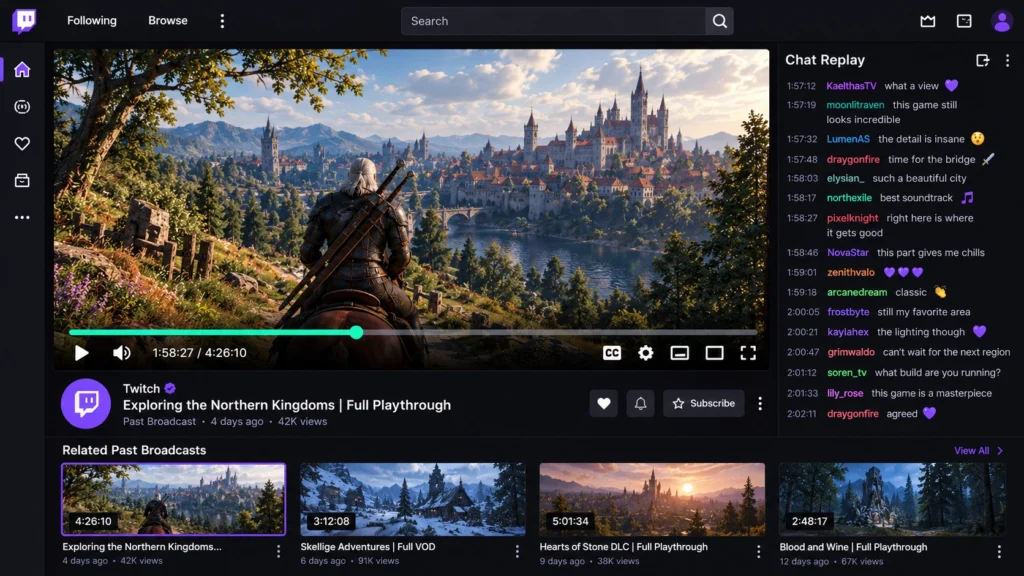Seek using the video progress bar handle
The width and height of the screenshot is (1024, 576).
356,332
